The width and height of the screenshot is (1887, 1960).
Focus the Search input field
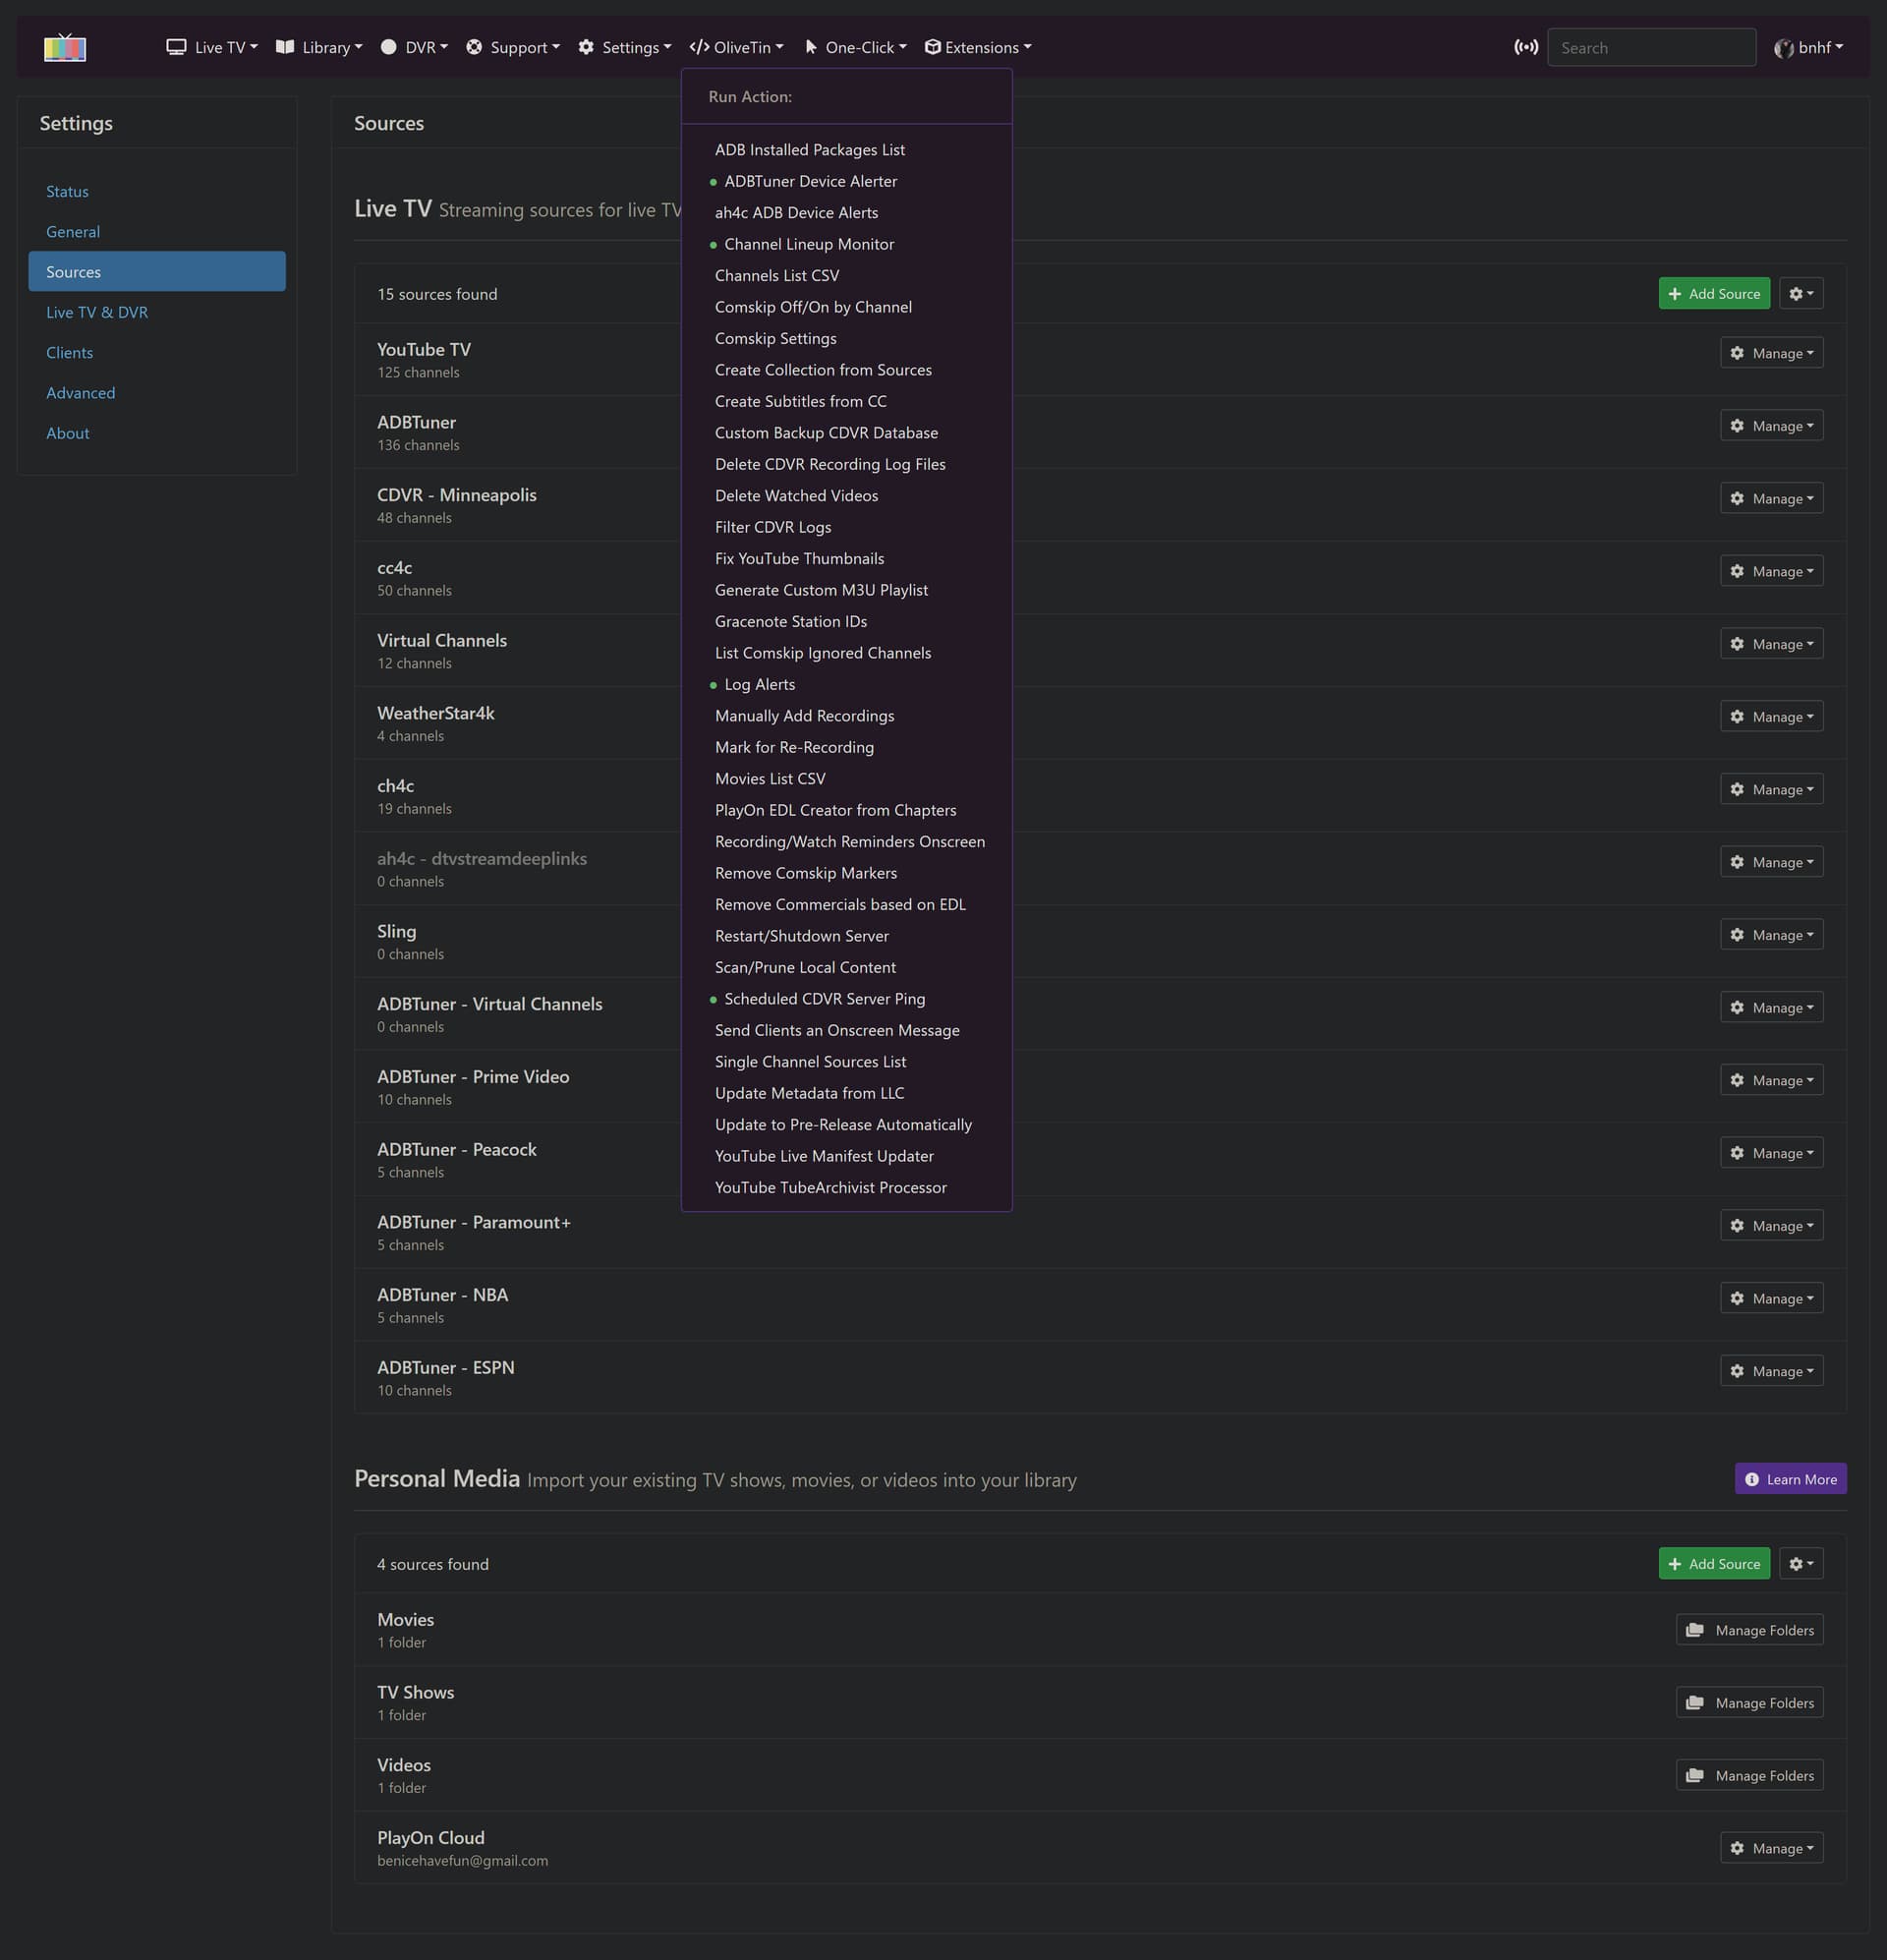click(1651, 48)
